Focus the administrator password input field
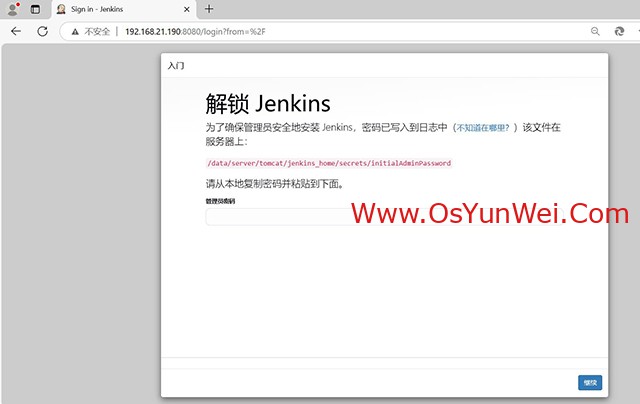 pos(384,217)
